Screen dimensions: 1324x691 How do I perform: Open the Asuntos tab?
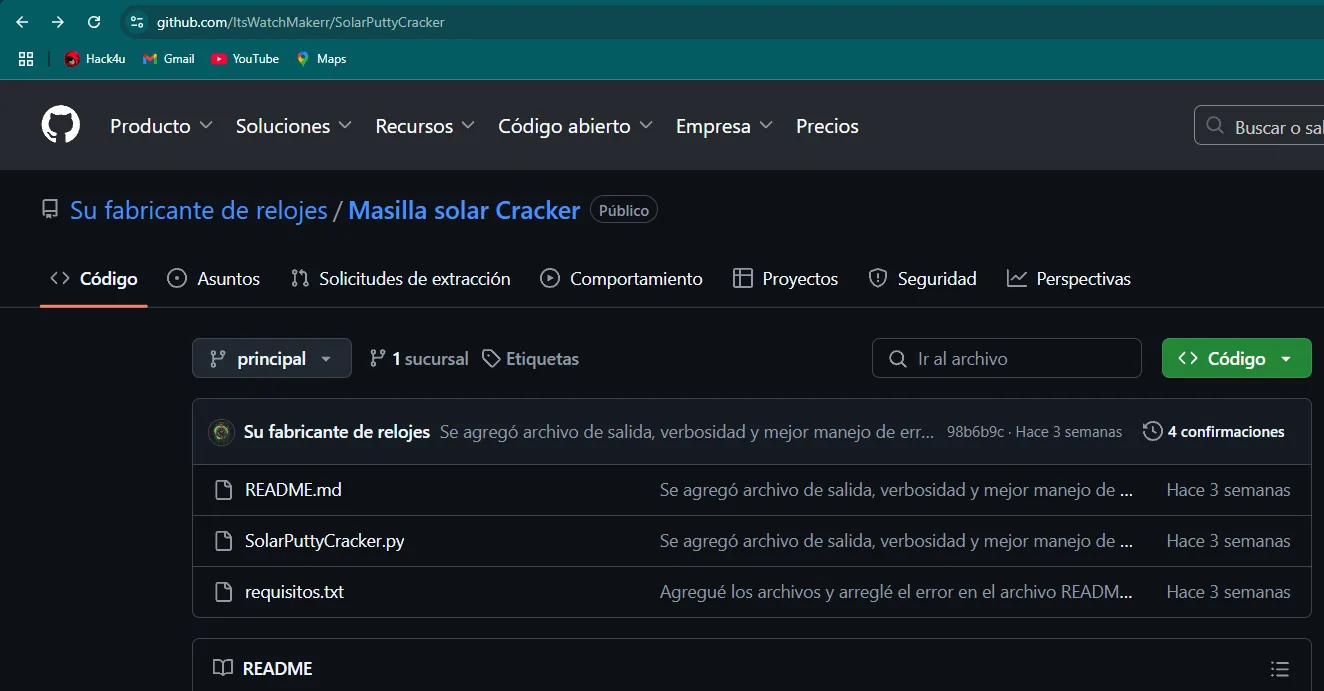point(214,279)
